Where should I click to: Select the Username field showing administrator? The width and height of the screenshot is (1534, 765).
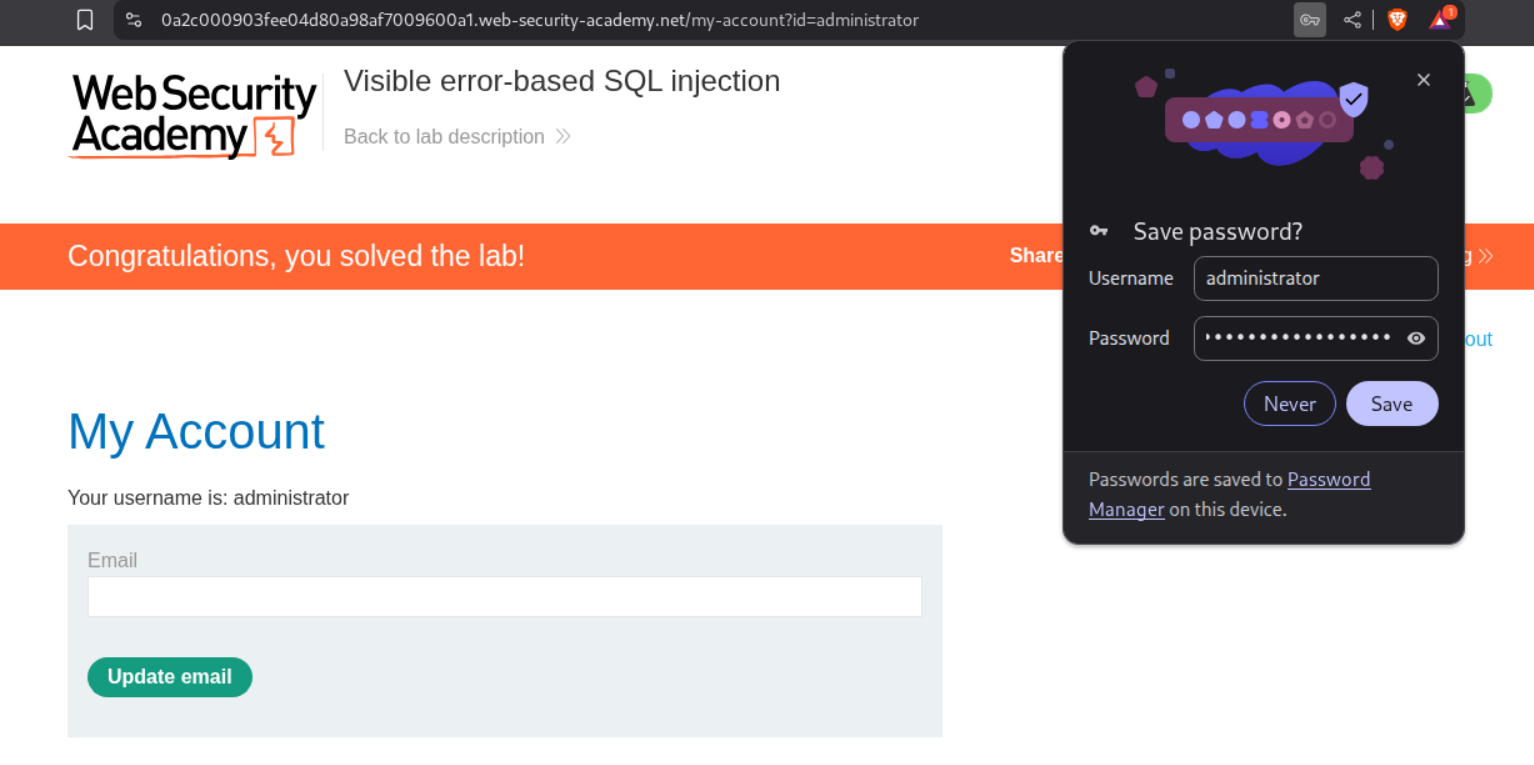(x=1315, y=278)
